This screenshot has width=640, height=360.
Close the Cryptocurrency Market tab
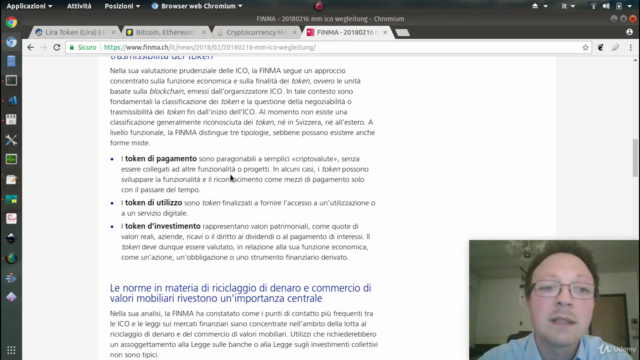click(x=294, y=32)
